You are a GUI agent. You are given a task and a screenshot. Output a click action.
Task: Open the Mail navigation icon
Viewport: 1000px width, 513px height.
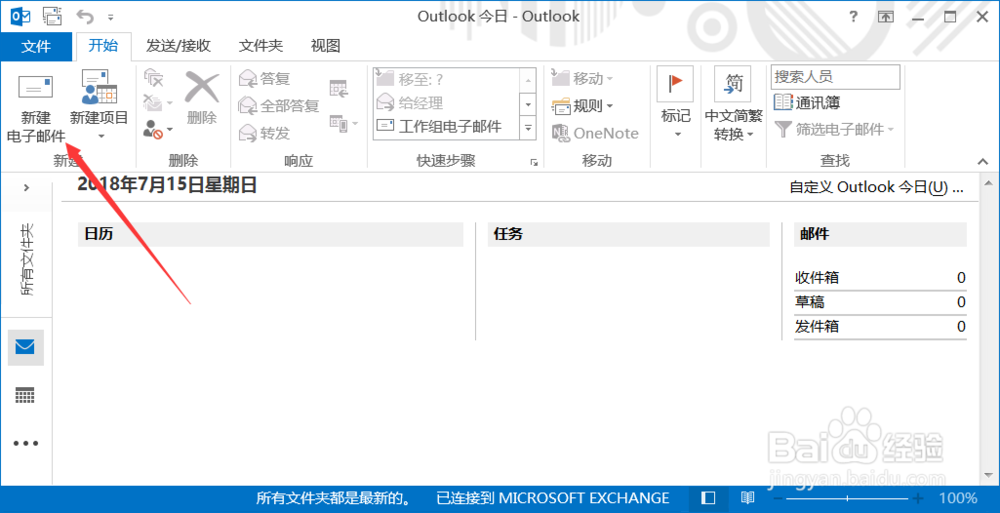[26, 347]
